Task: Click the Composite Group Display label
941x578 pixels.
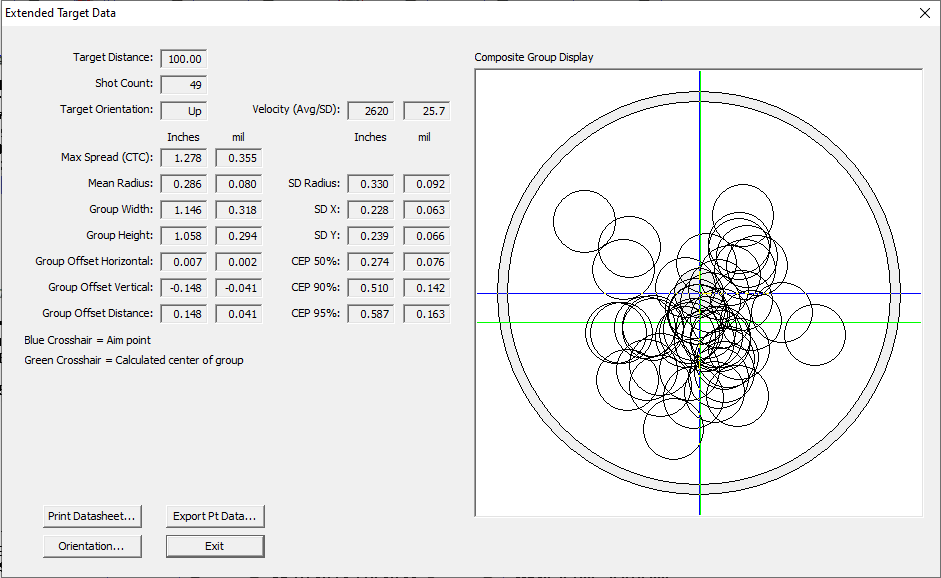Action: point(534,57)
